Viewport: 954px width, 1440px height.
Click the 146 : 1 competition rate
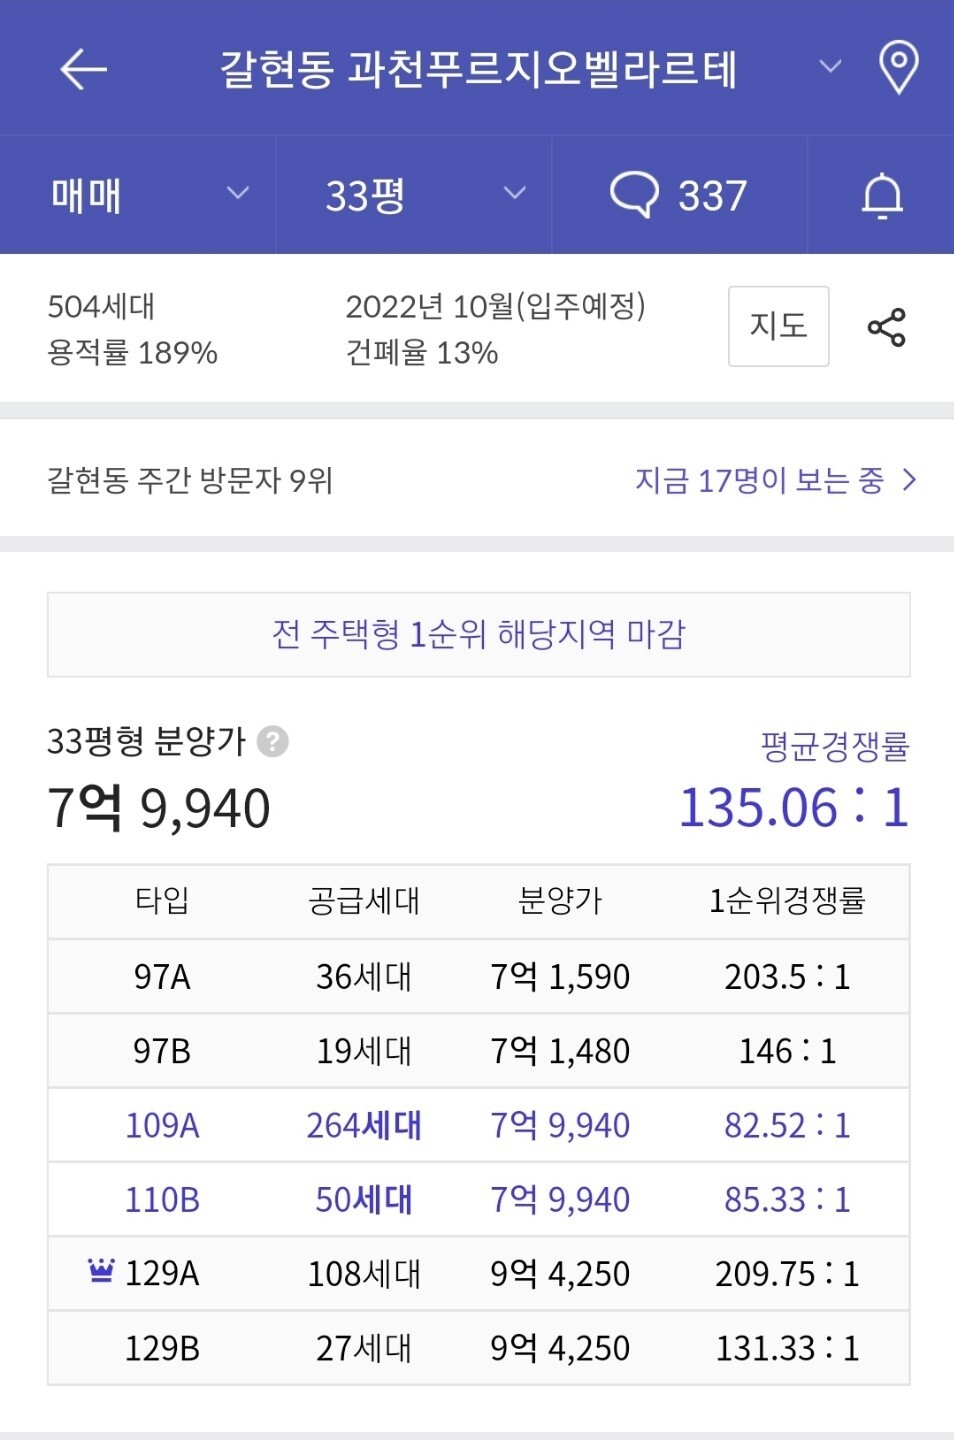787,1051
